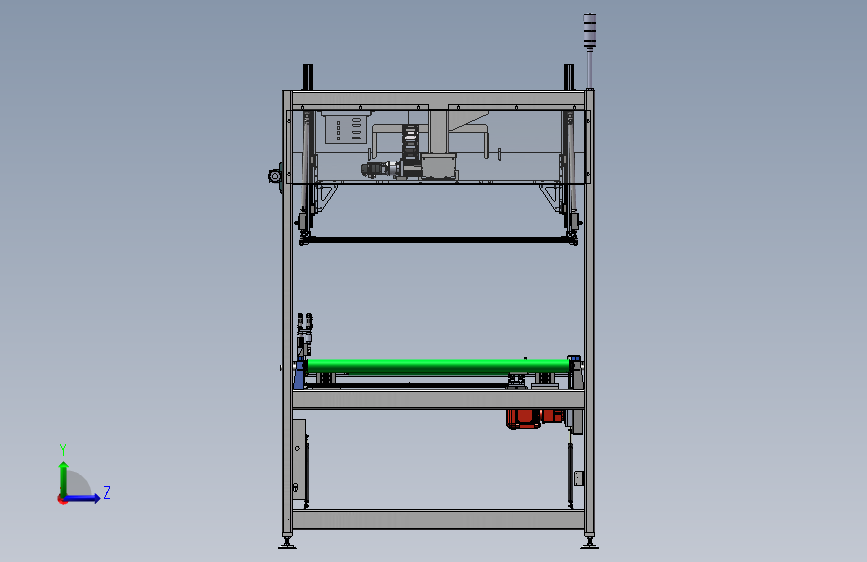The image size is (867, 562).
Task: Select the top cross beam of the frame
Action: pyautogui.click(x=438, y=98)
